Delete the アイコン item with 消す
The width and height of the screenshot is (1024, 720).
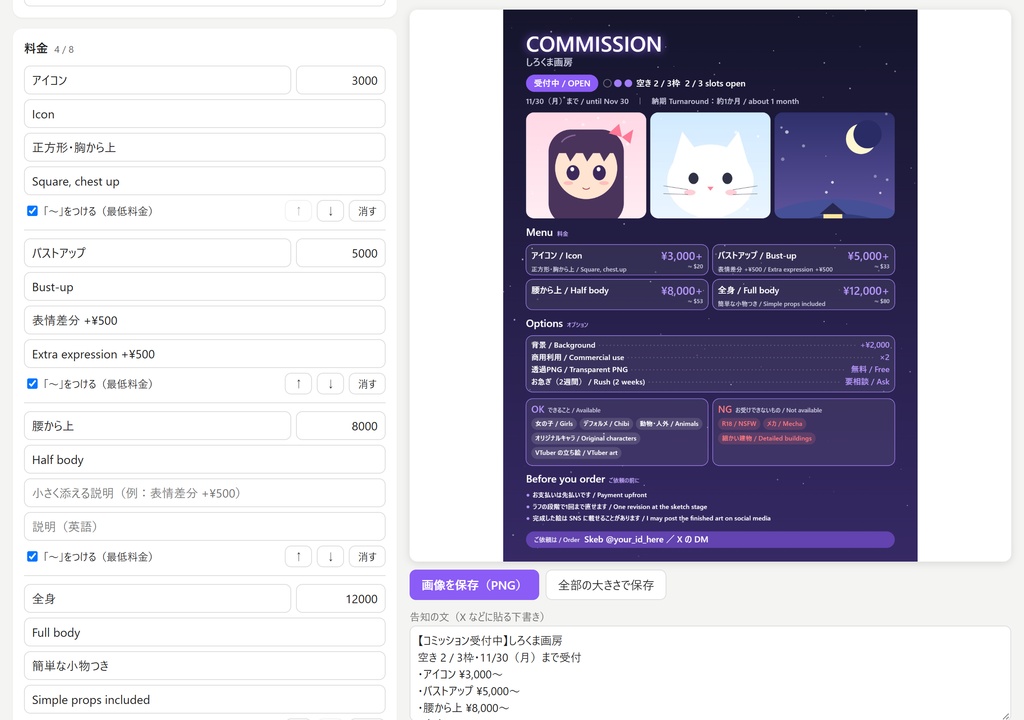pyautogui.click(x=367, y=211)
